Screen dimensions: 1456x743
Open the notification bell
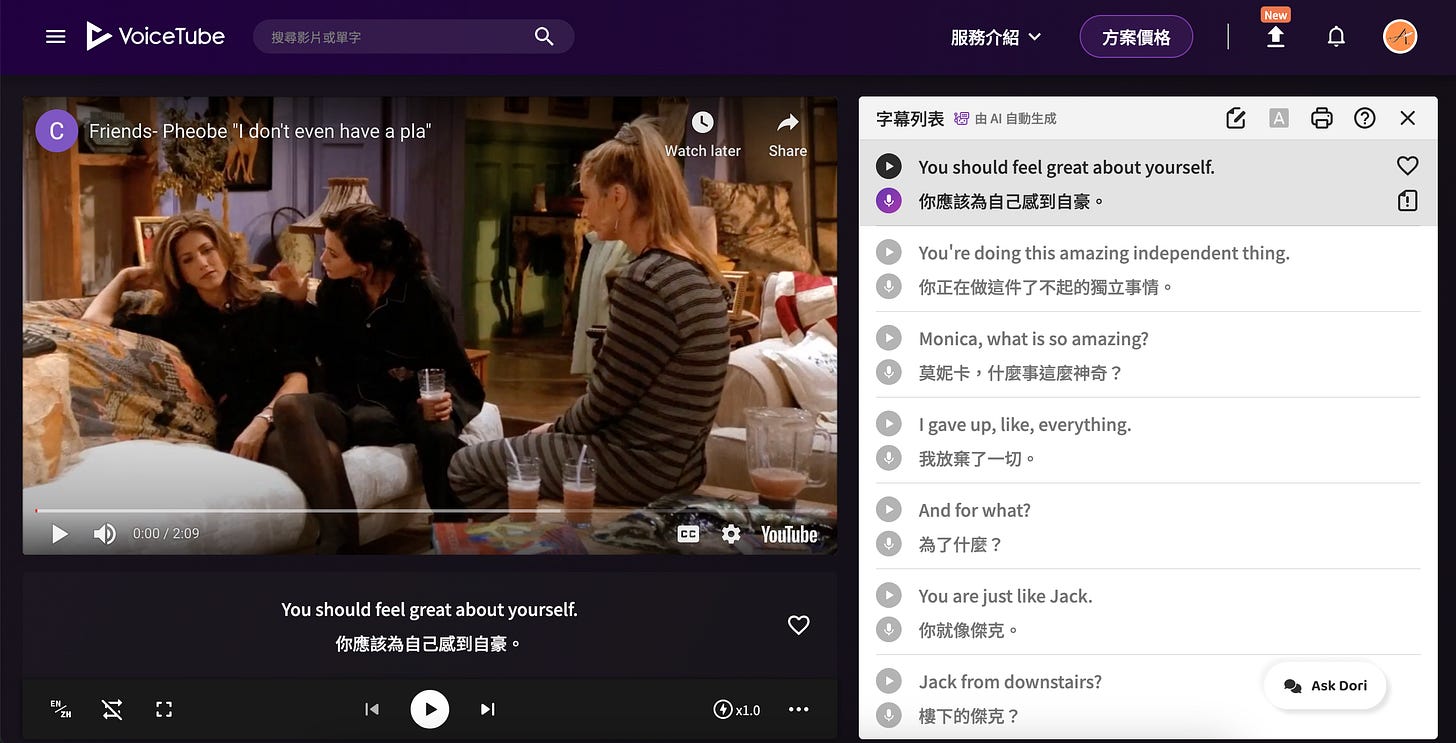coord(1336,37)
